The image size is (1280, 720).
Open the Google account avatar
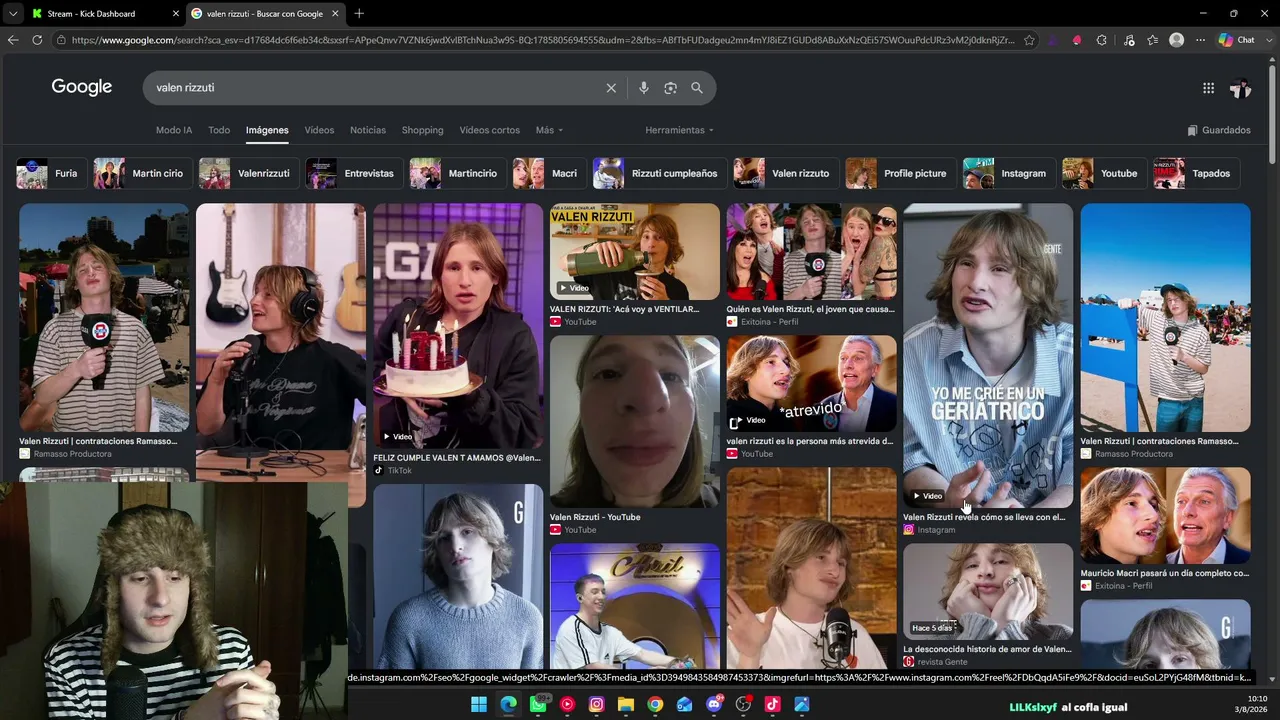tap(1241, 88)
